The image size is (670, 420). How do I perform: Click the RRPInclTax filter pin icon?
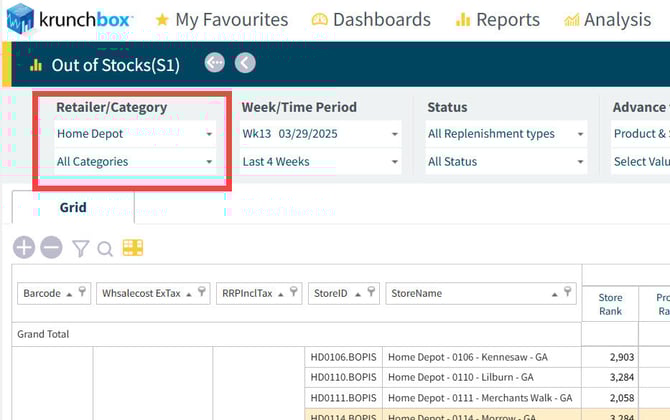(x=294, y=292)
